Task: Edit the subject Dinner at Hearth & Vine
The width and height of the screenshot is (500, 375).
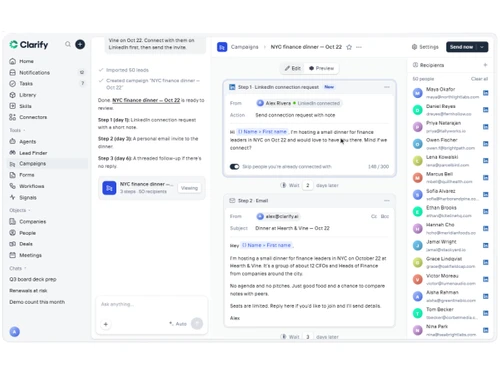Action: point(292,228)
